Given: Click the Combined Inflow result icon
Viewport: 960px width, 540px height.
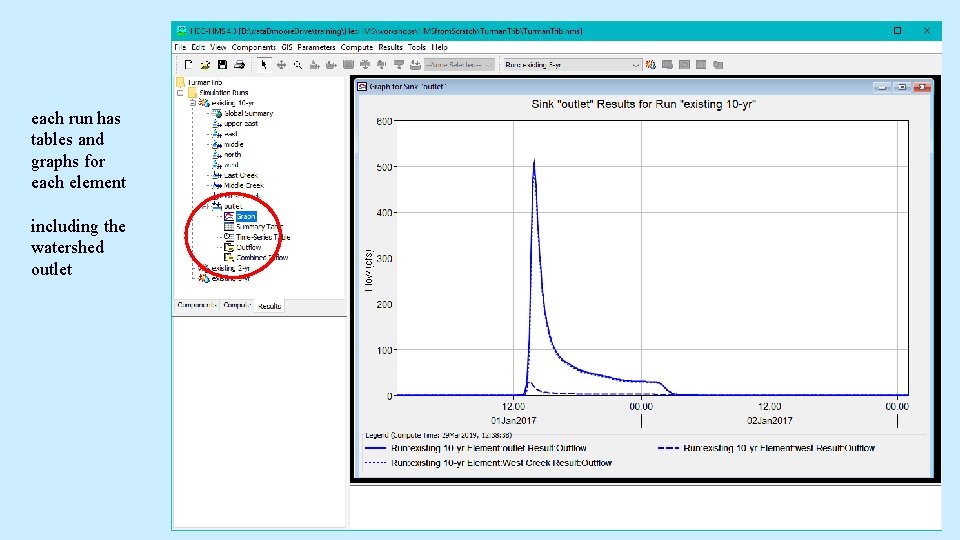Looking at the screenshot, I should point(229,258).
